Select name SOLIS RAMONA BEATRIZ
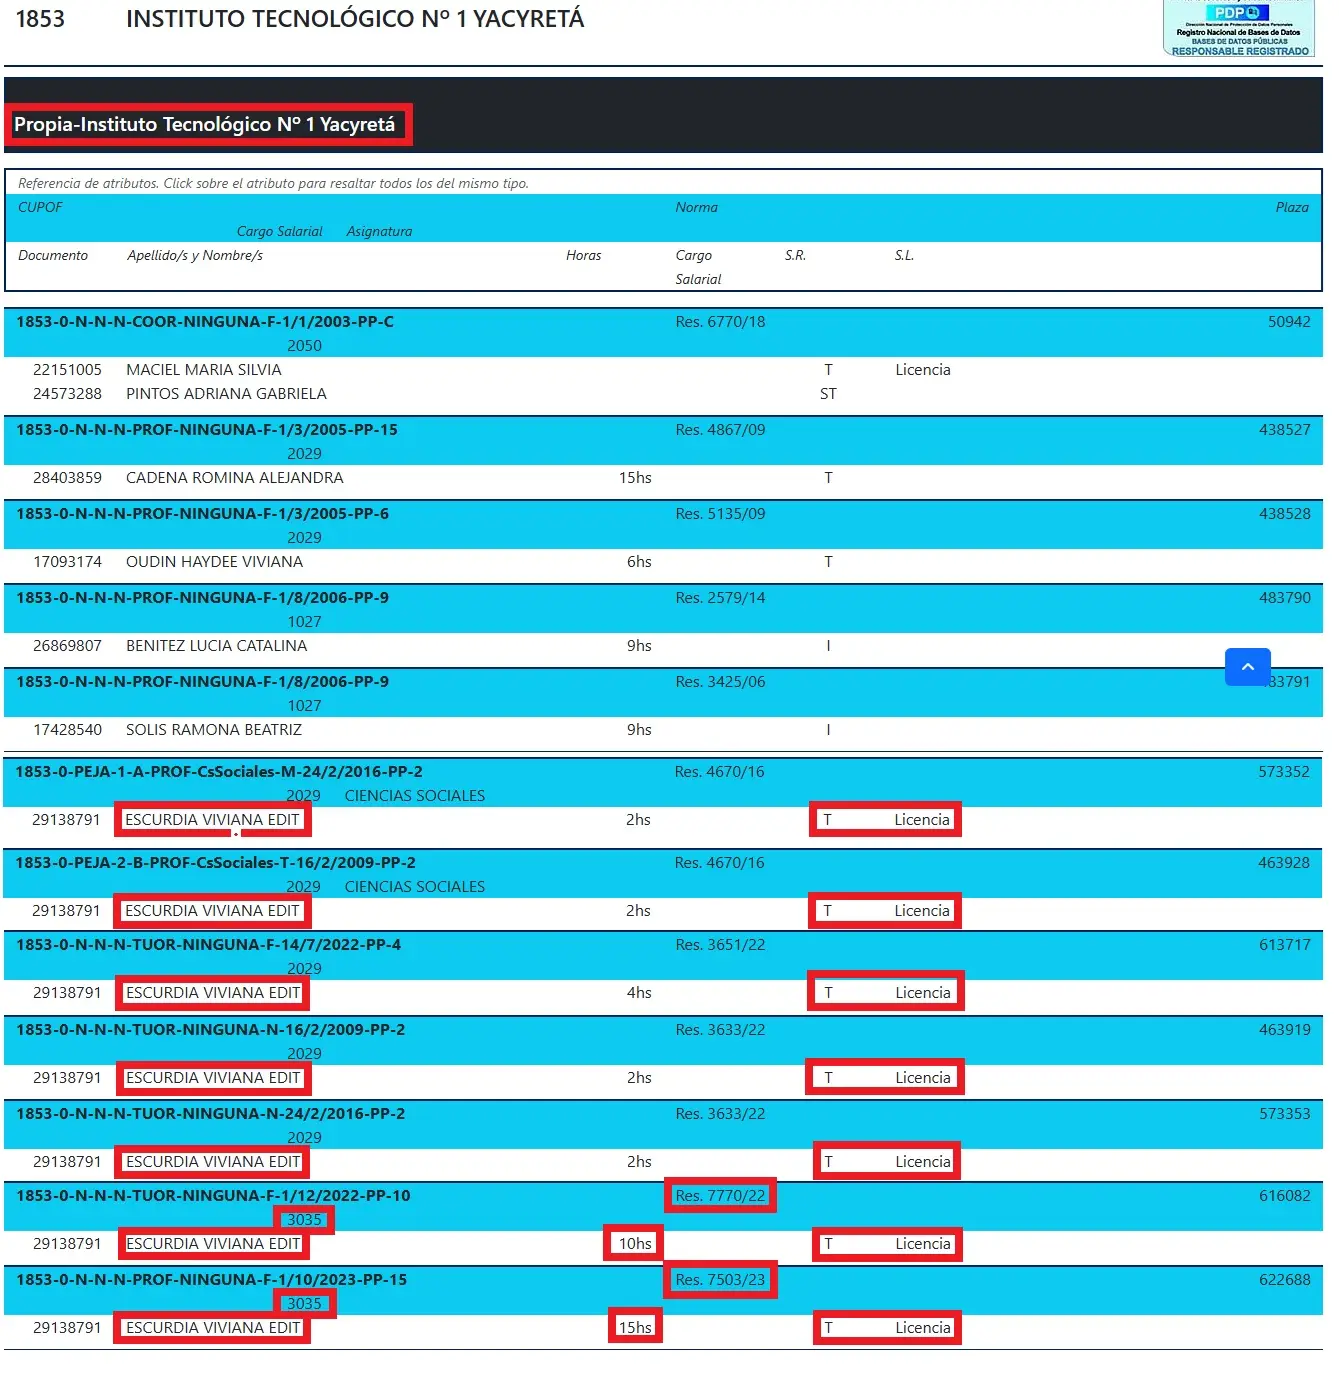This screenshot has width=1339, height=1375. [214, 730]
